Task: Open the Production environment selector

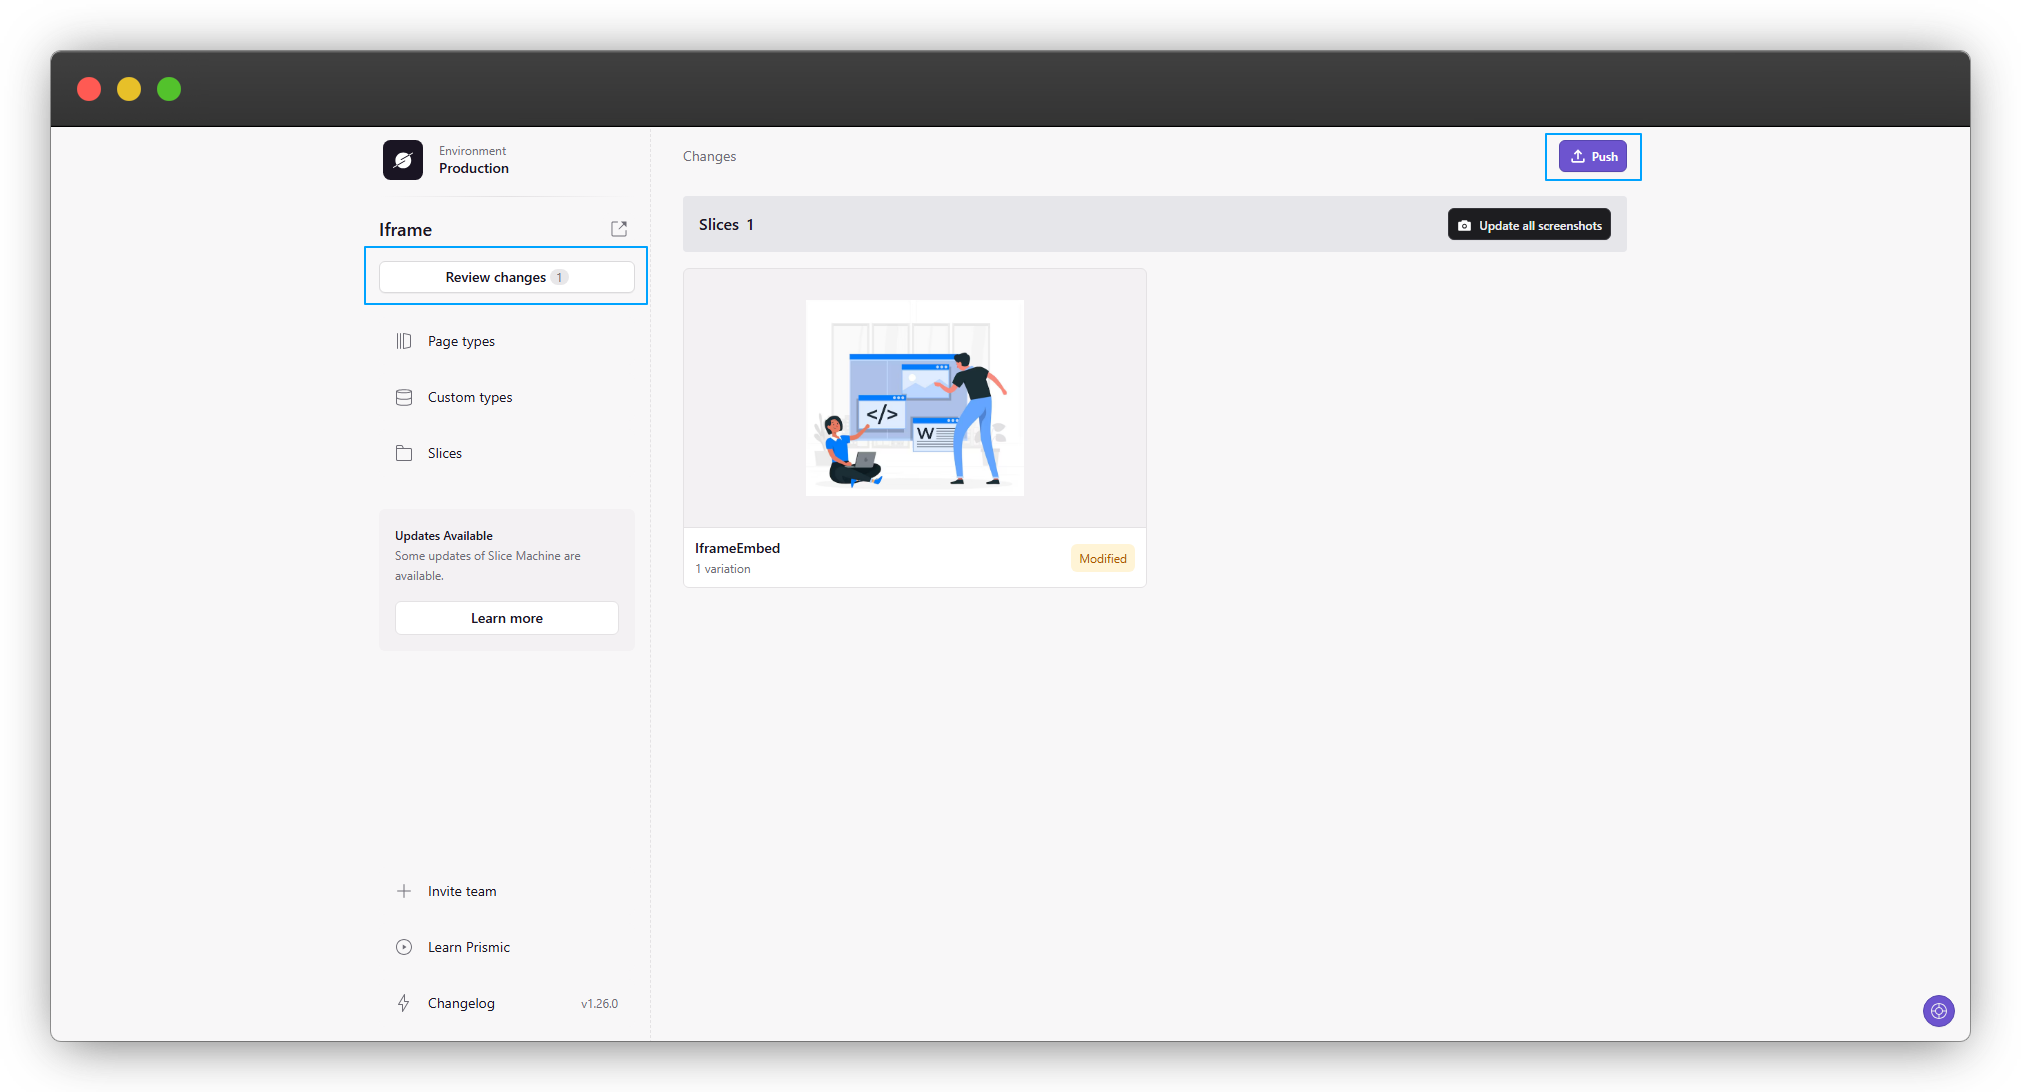Action: point(474,160)
